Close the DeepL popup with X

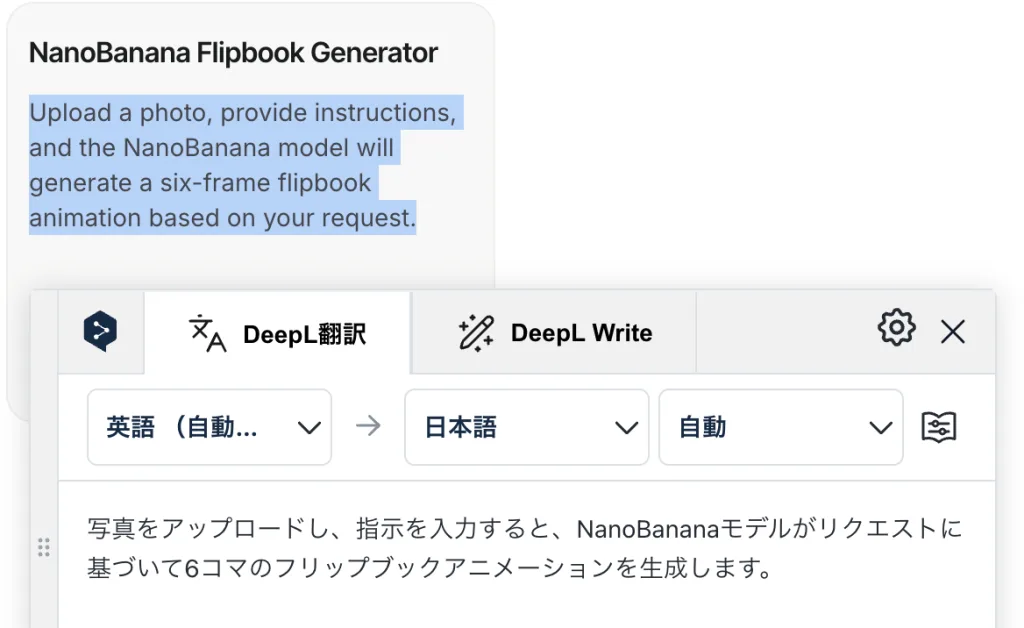click(953, 332)
